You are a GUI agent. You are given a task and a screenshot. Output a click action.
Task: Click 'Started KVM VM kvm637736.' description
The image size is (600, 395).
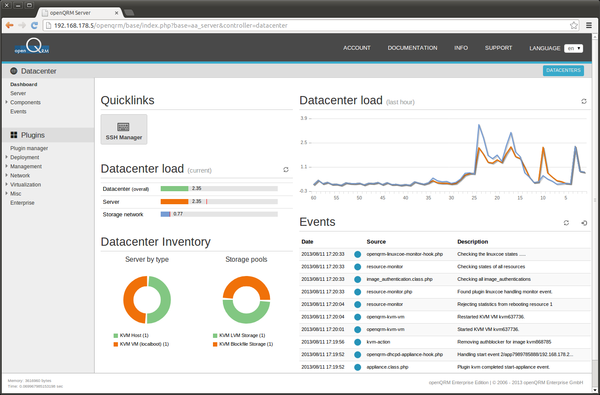click(488, 330)
